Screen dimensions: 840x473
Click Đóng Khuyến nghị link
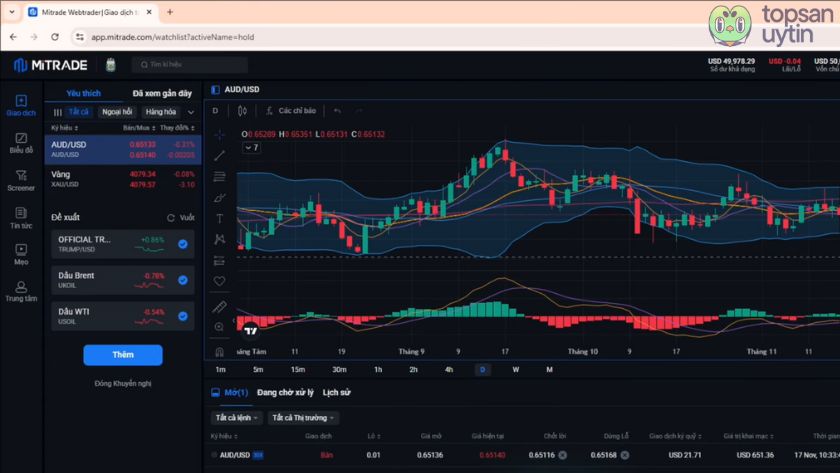[123, 384]
